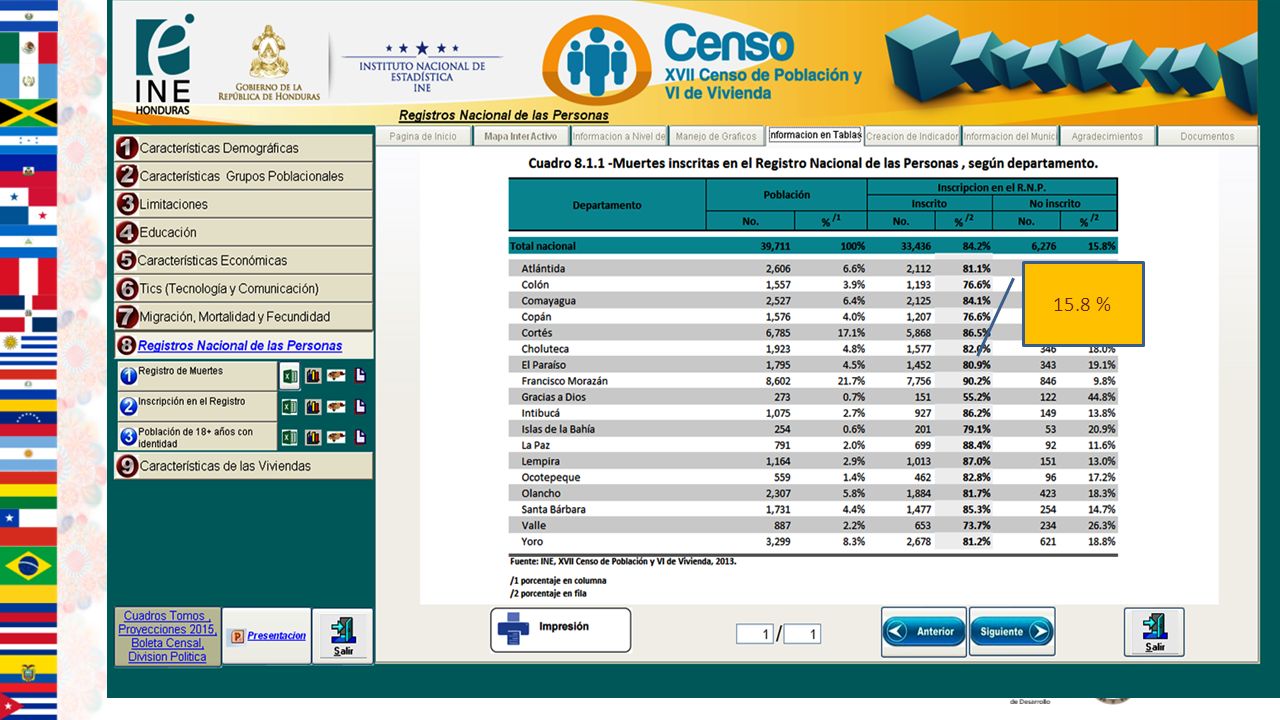
Task: Click Honduras map icon for Población de 18+
Action: point(337,437)
